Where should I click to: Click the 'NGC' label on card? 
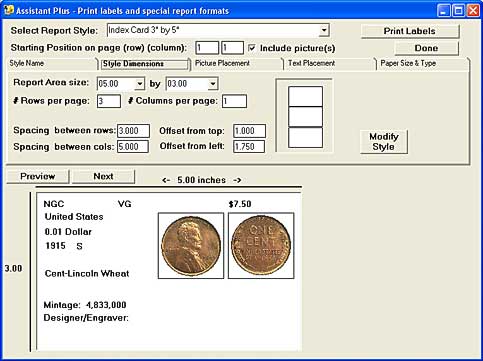coord(54,204)
